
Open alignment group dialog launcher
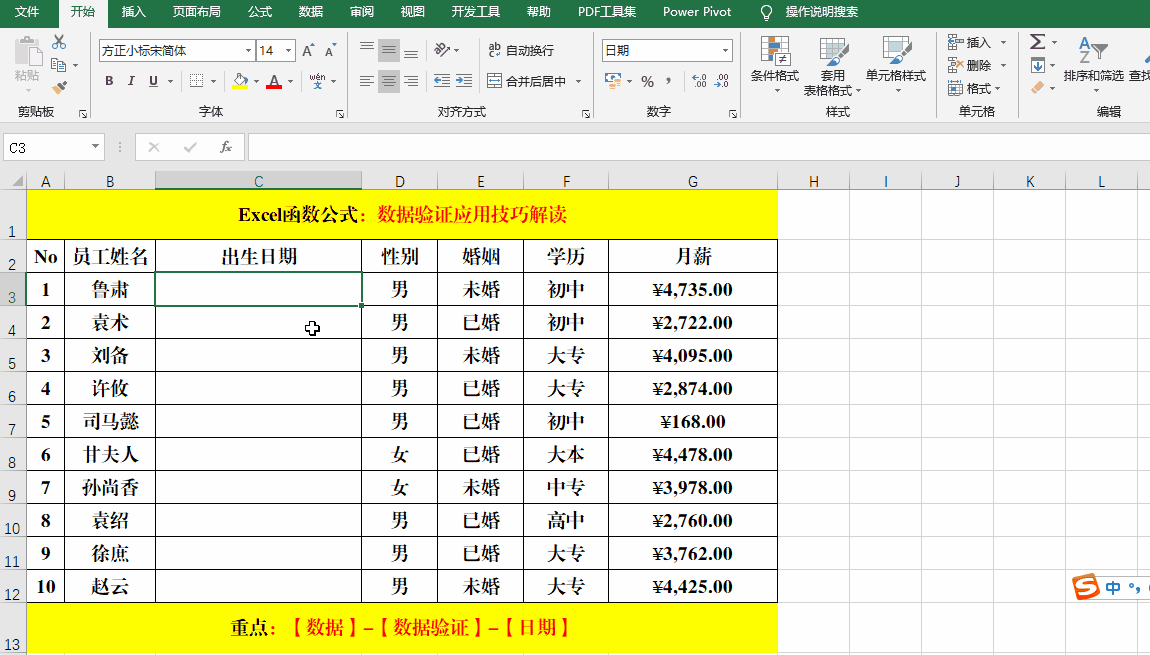coord(585,114)
